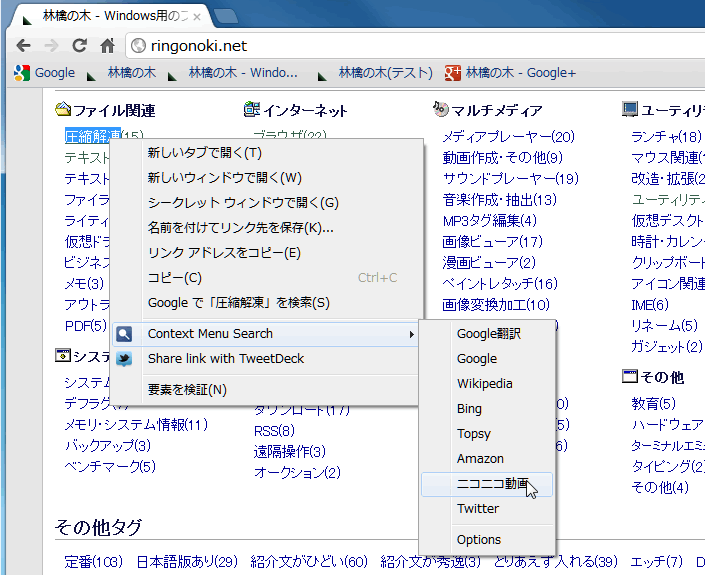Select ニコニコ動画 in the search submenu
This screenshot has height=575, width=705.
487,484
